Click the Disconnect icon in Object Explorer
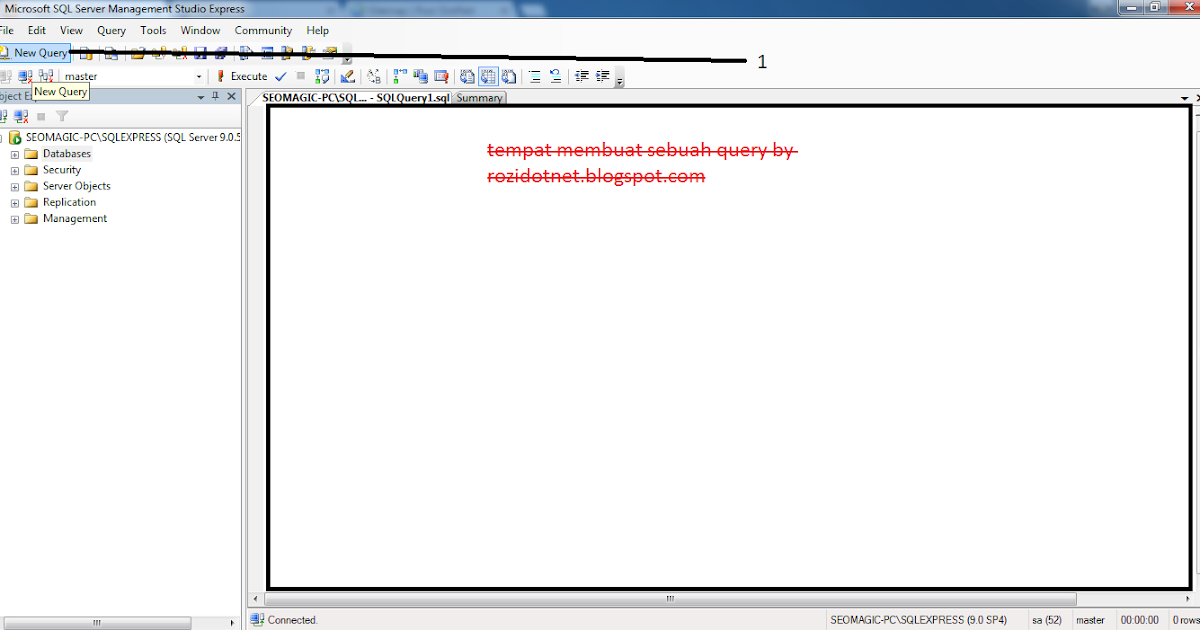The image size is (1200, 630). pos(22,116)
